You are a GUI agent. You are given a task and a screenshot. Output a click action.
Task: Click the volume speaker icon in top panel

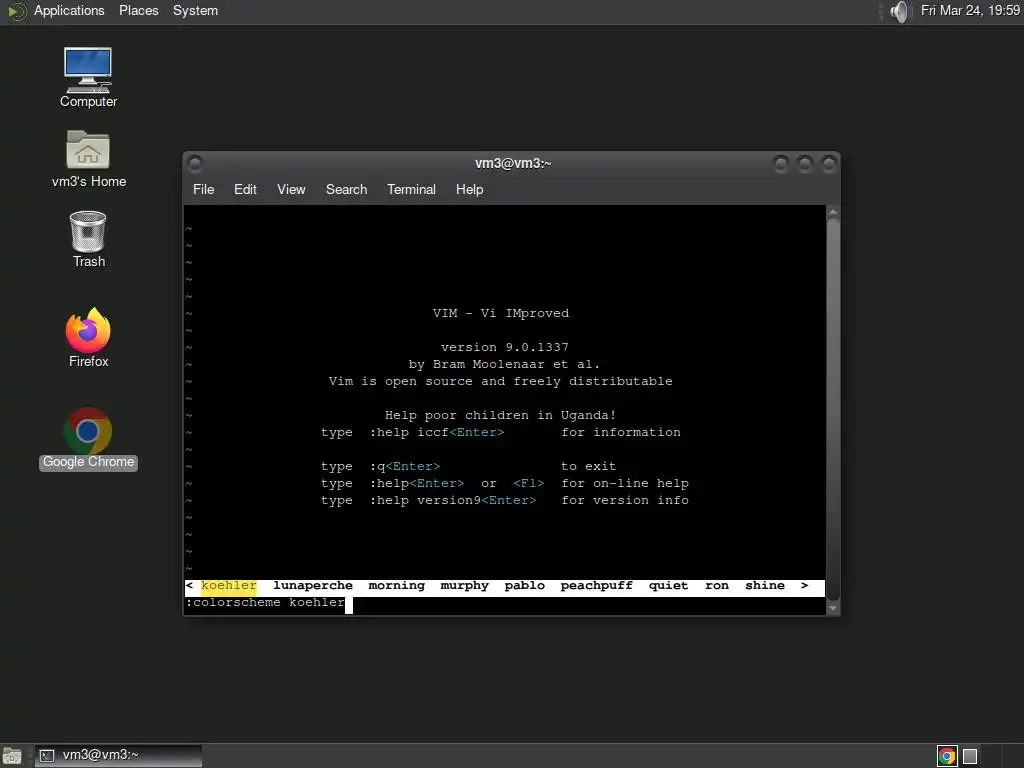[x=899, y=11]
